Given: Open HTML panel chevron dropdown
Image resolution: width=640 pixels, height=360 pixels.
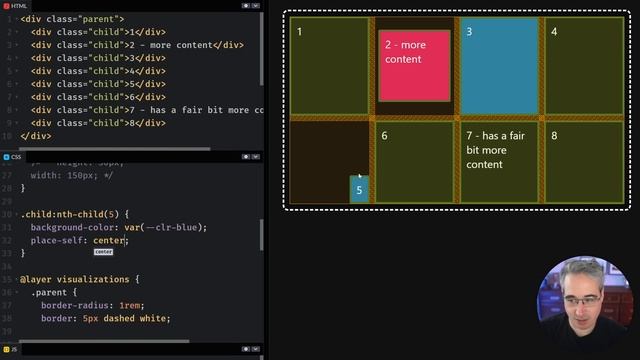Looking at the screenshot, I should (256, 6).
